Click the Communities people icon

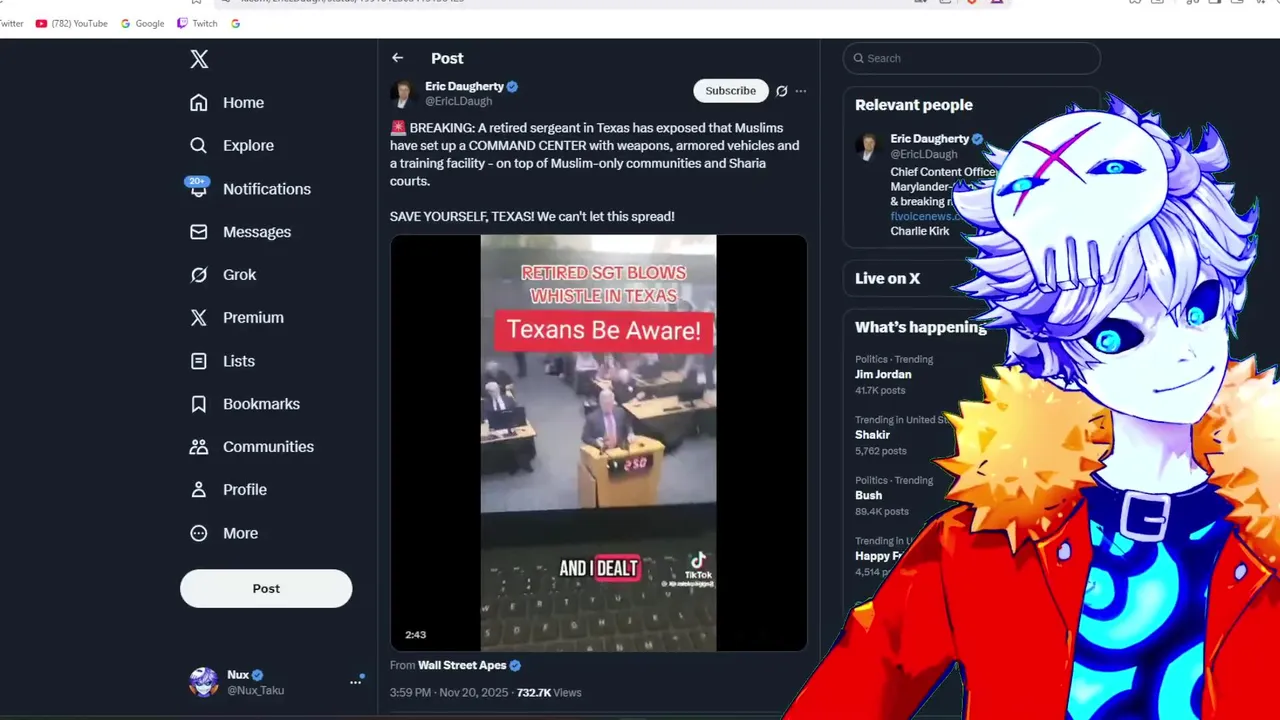tap(199, 447)
